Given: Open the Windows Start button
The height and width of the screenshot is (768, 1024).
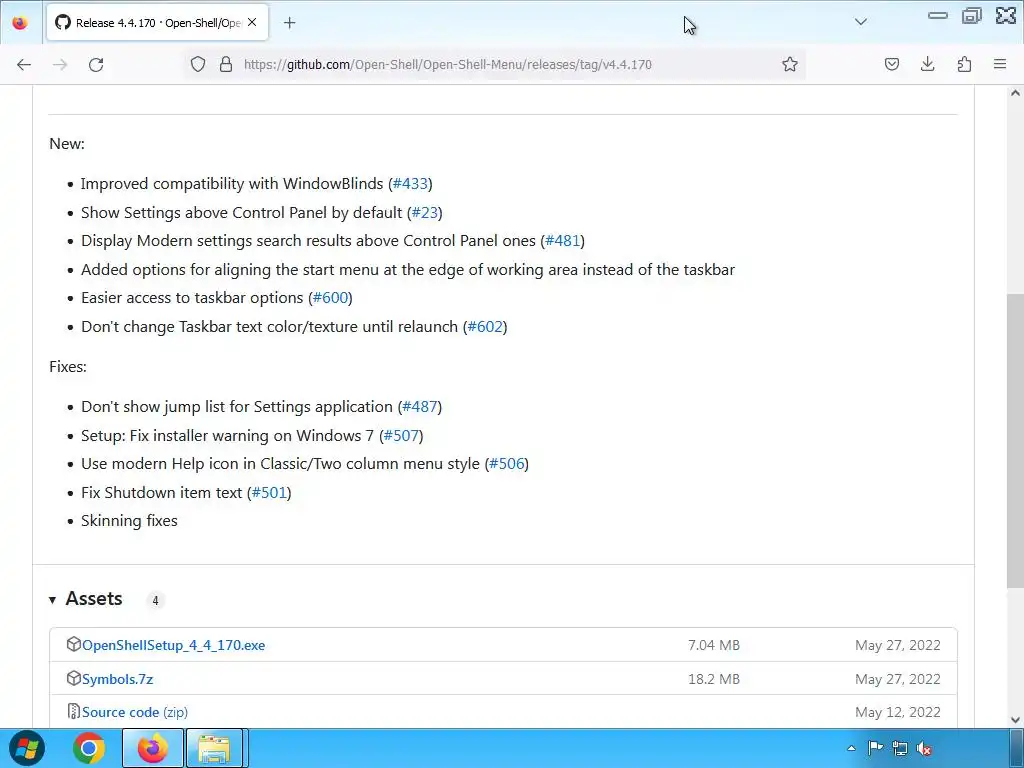Looking at the screenshot, I should [27, 748].
